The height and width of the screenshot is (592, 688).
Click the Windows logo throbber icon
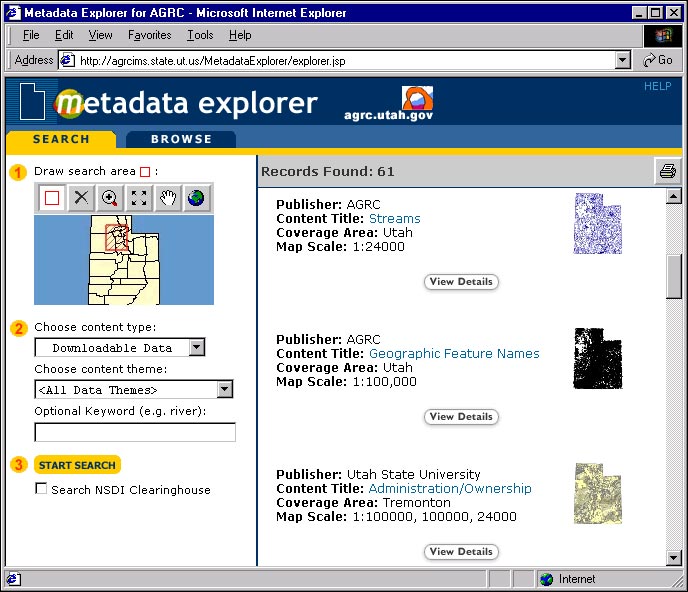point(663,36)
